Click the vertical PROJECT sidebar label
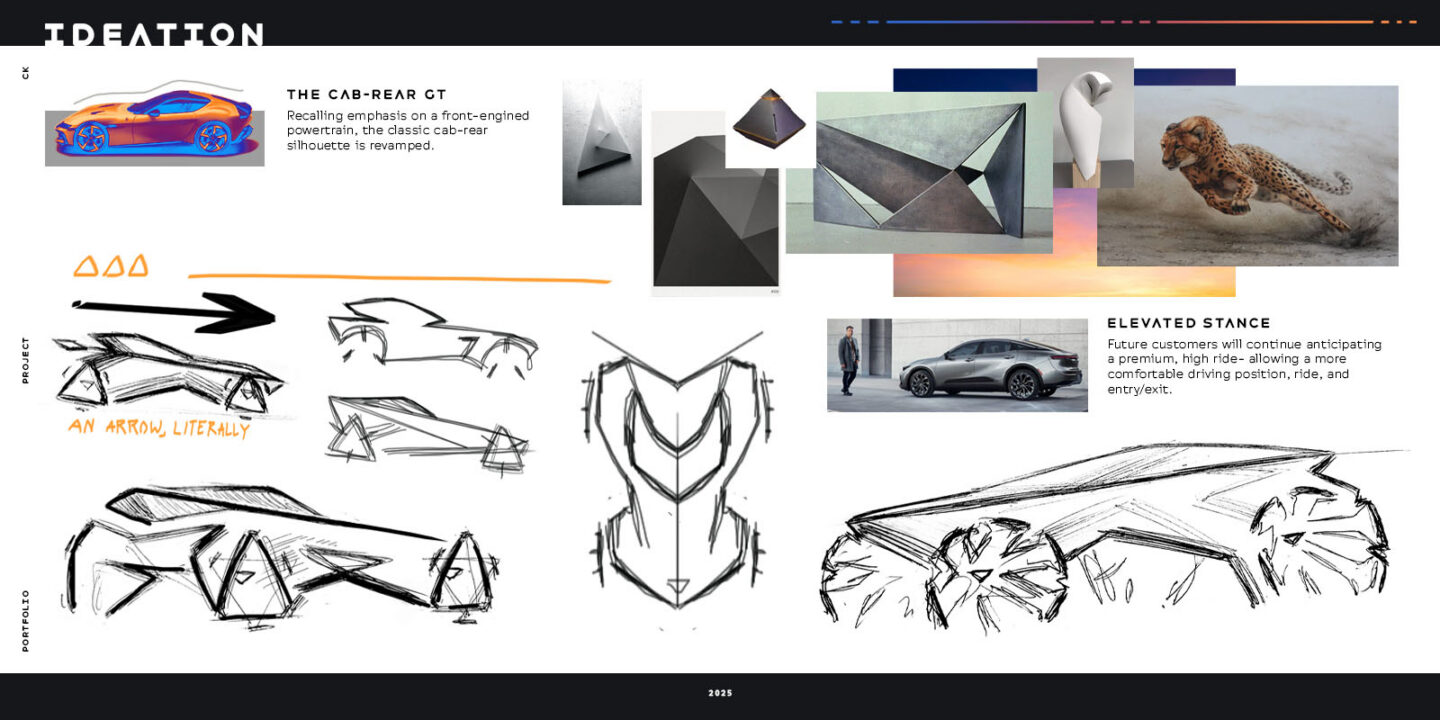1440x720 pixels. click(26, 360)
